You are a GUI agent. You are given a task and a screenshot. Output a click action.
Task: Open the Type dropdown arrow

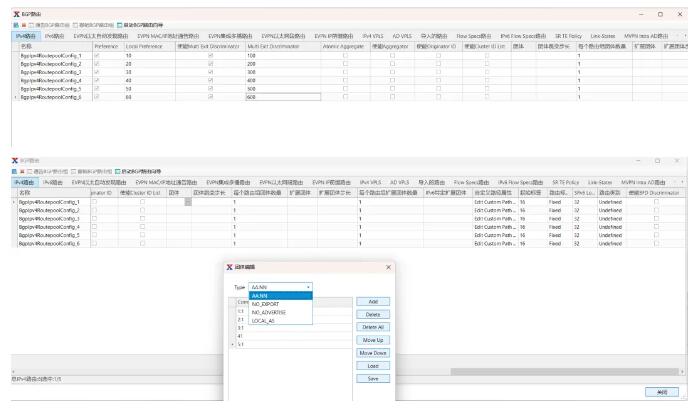click(309, 287)
